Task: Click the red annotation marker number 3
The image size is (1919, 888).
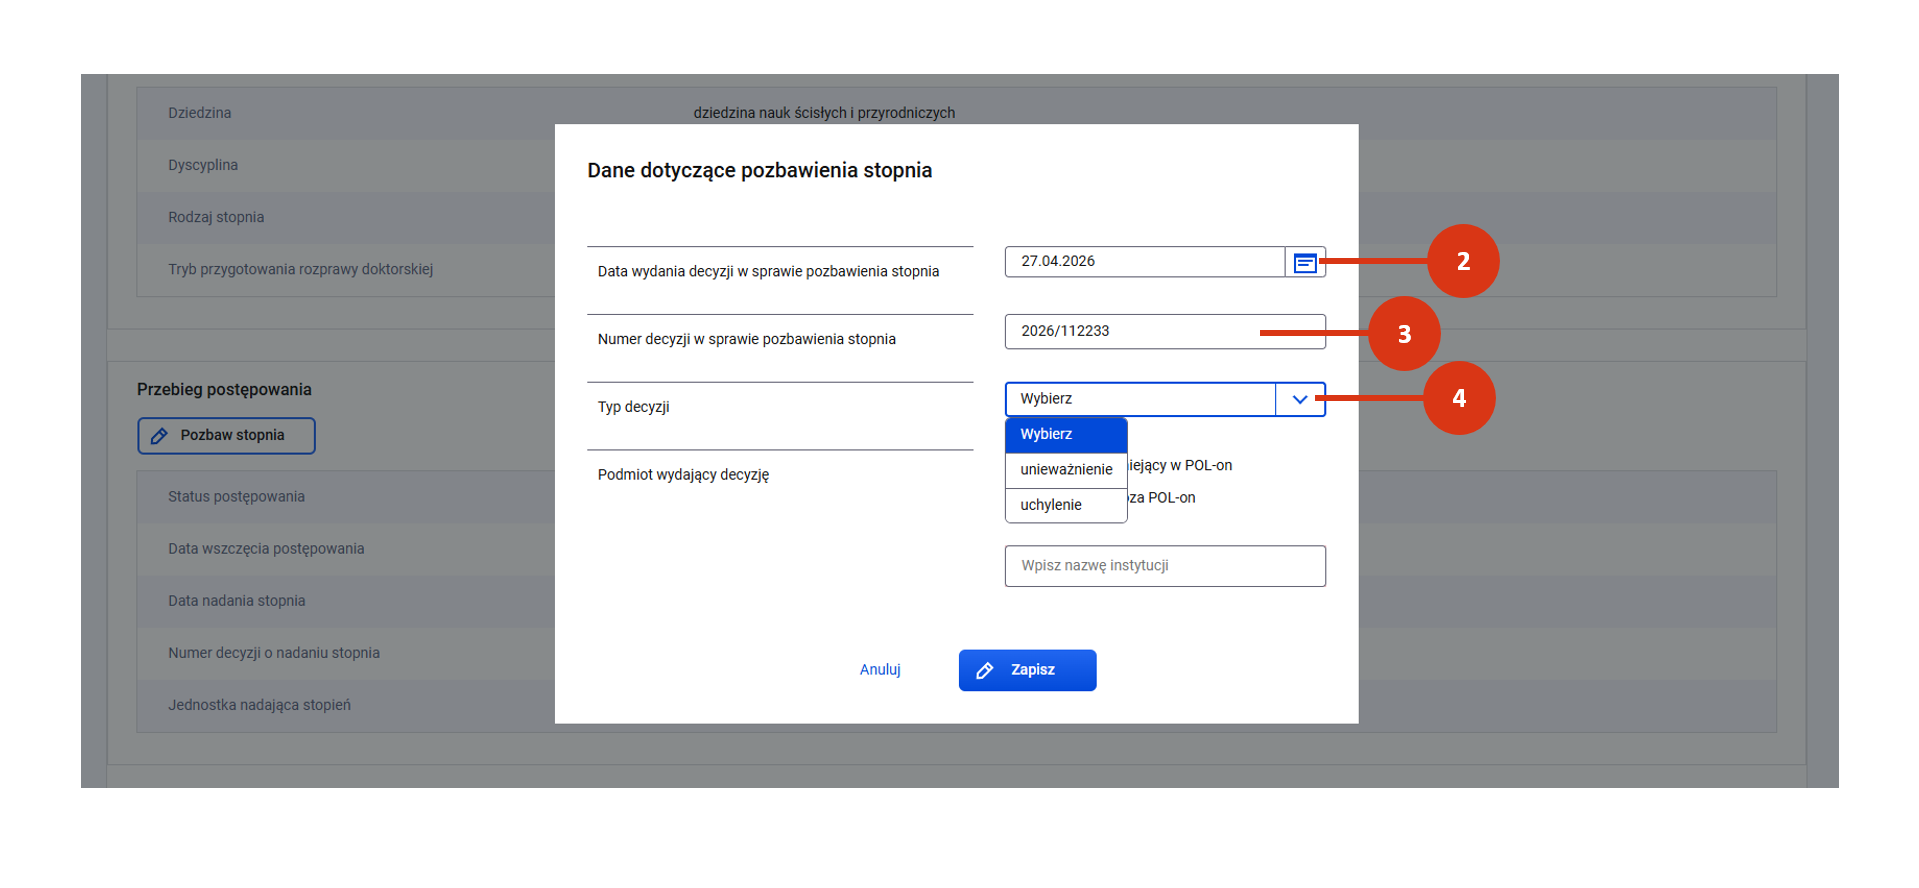Action: (x=1403, y=334)
